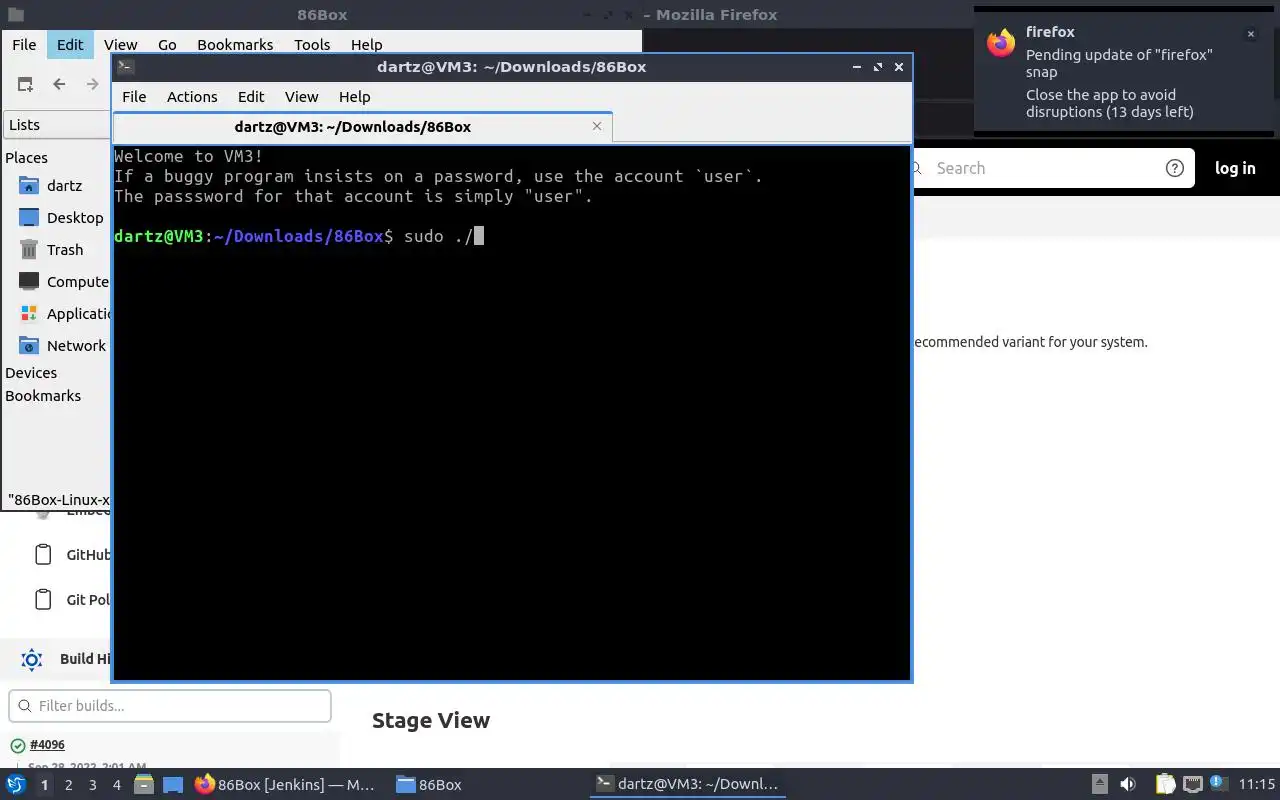Switch to workspace 2
This screenshot has width=1280, height=800.
tap(68, 785)
